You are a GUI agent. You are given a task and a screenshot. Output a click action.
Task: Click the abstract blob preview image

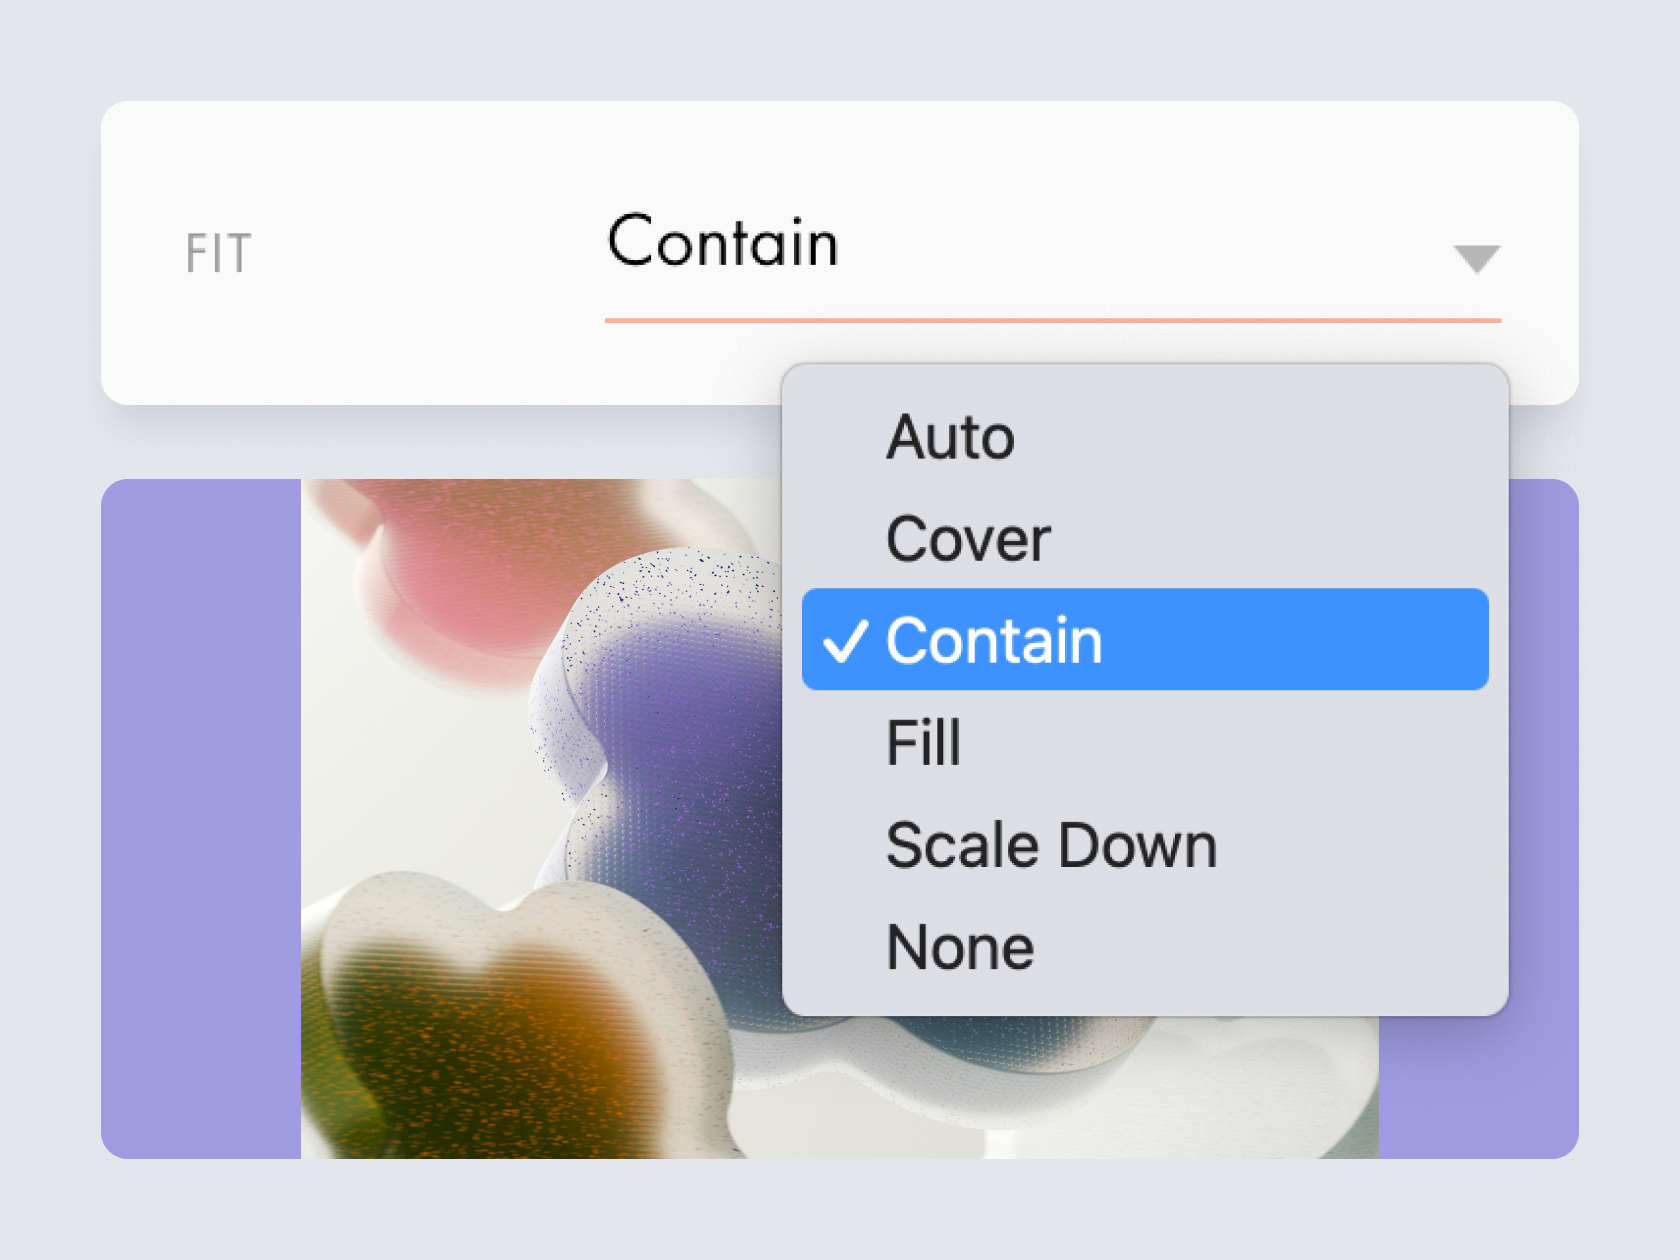coord(541,819)
